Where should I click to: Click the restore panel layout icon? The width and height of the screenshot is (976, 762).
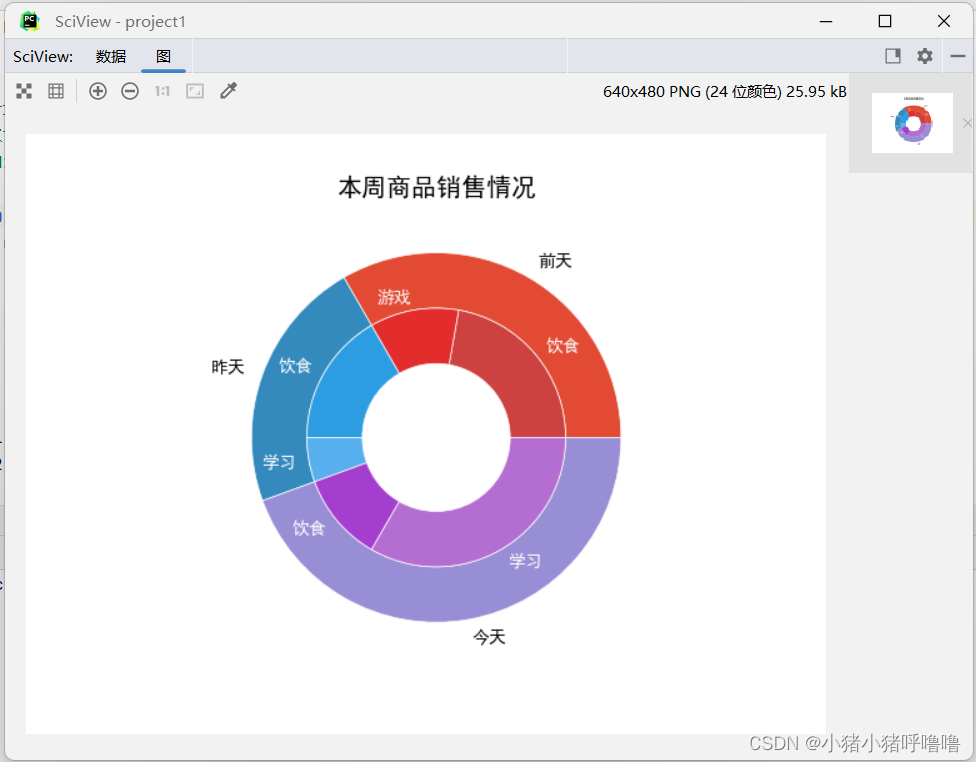(x=891, y=56)
